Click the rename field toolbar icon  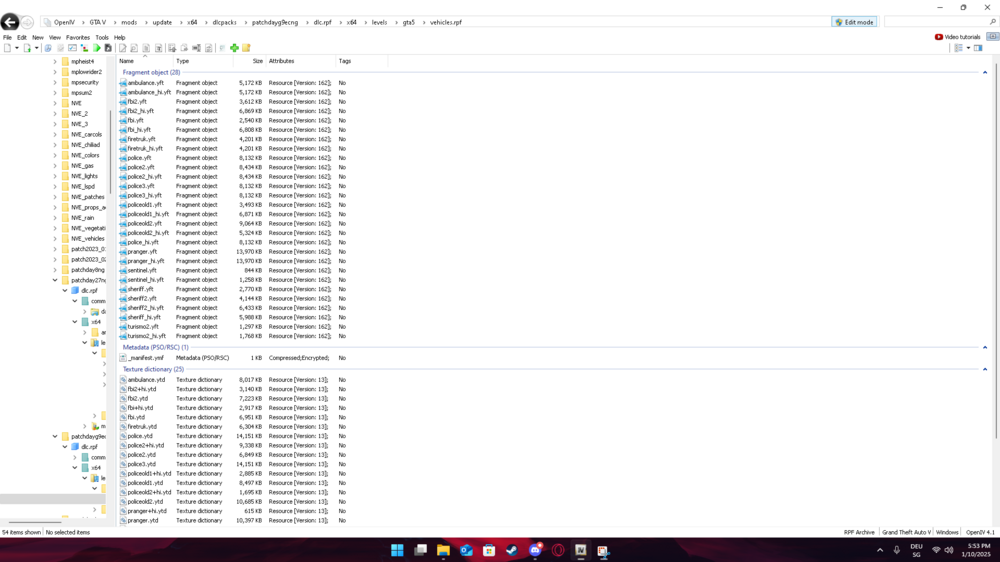pos(196,48)
